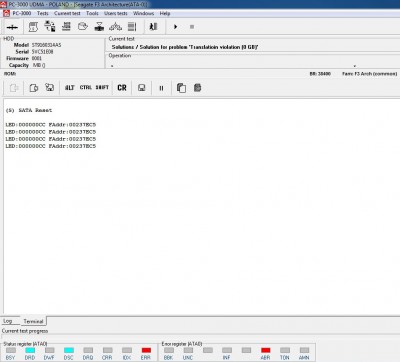Stop the test with the square button
Viewport: 400px width, 362px height.
[x=192, y=27]
